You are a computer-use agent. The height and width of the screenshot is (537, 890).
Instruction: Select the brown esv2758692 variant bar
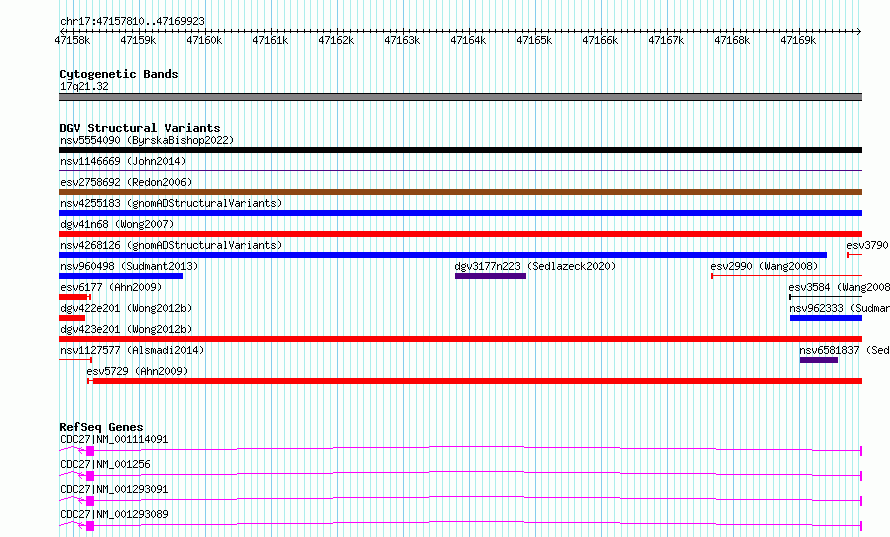point(460,192)
